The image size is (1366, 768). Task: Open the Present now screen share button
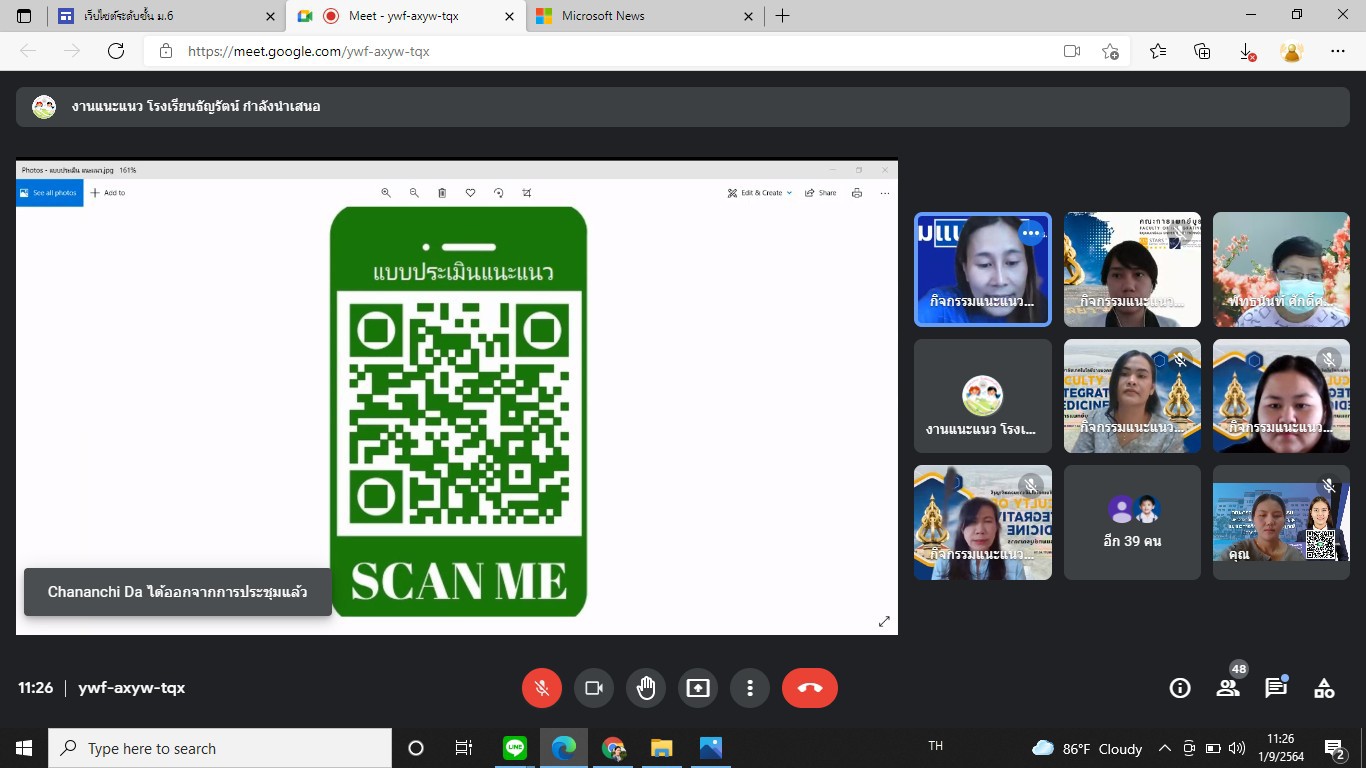pyautogui.click(x=698, y=688)
